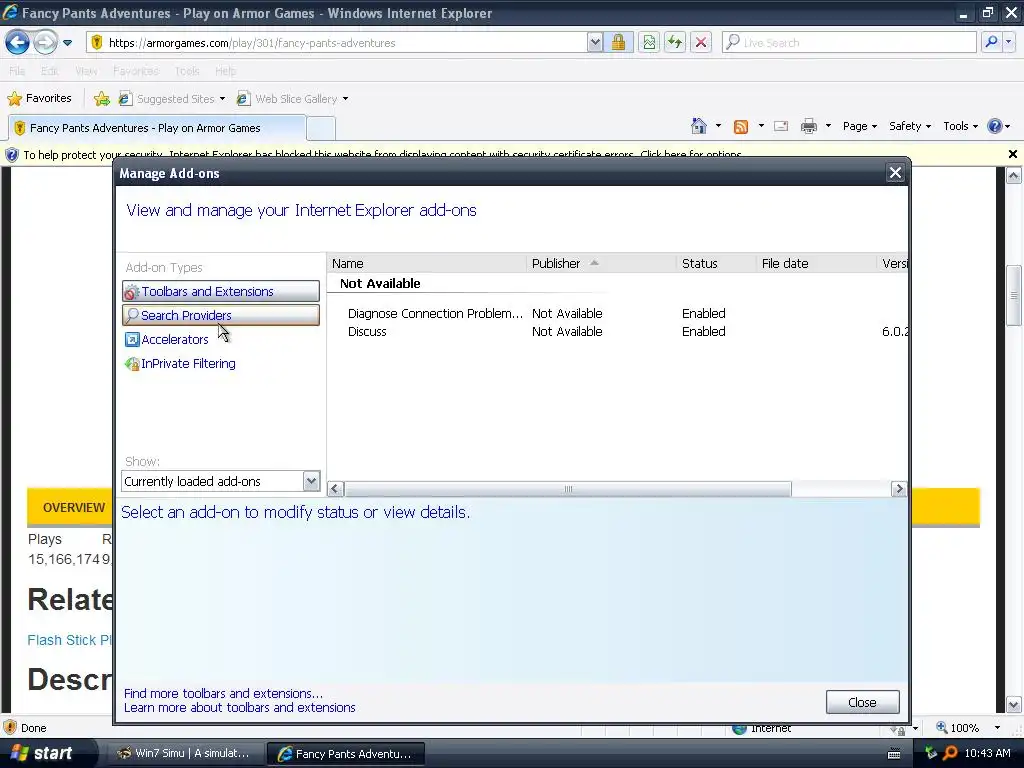Open Suggested Sites link

pyautogui.click(x=172, y=99)
